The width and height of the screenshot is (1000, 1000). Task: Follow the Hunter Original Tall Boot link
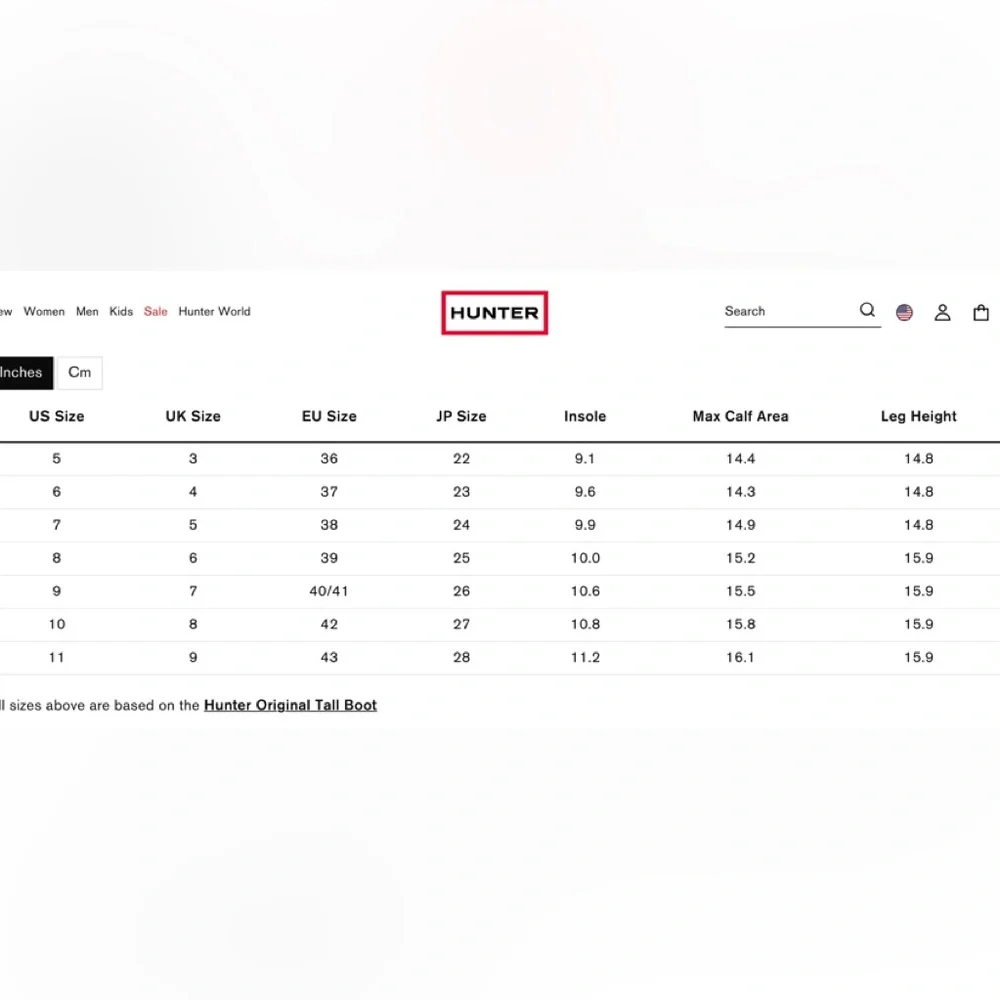[290, 705]
